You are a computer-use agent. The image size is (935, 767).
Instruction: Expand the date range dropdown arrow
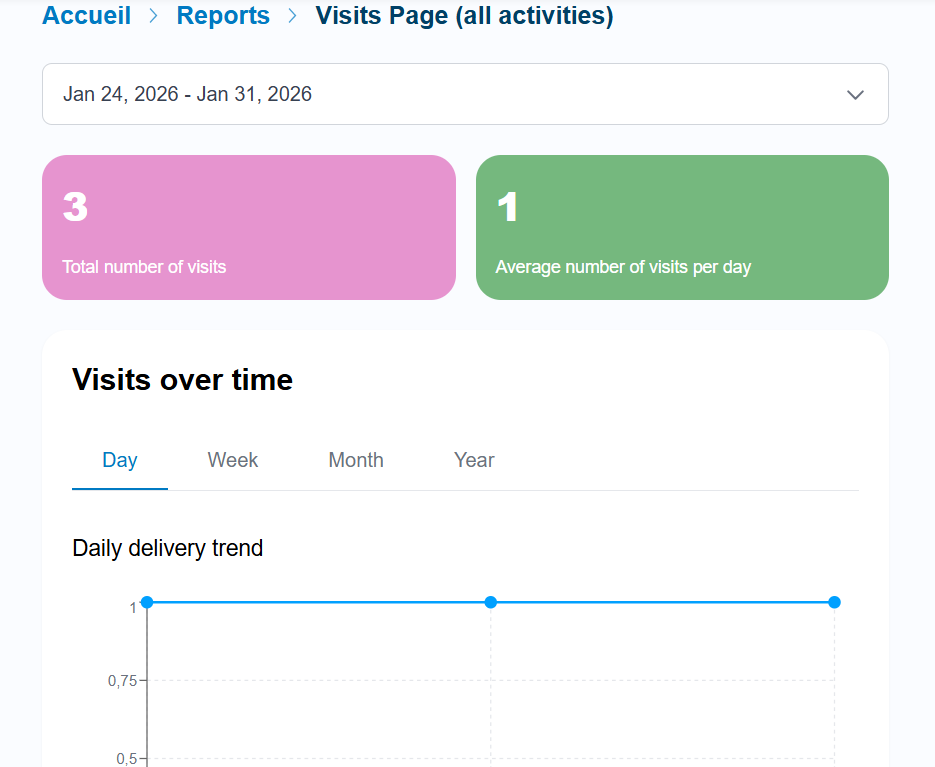855,95
